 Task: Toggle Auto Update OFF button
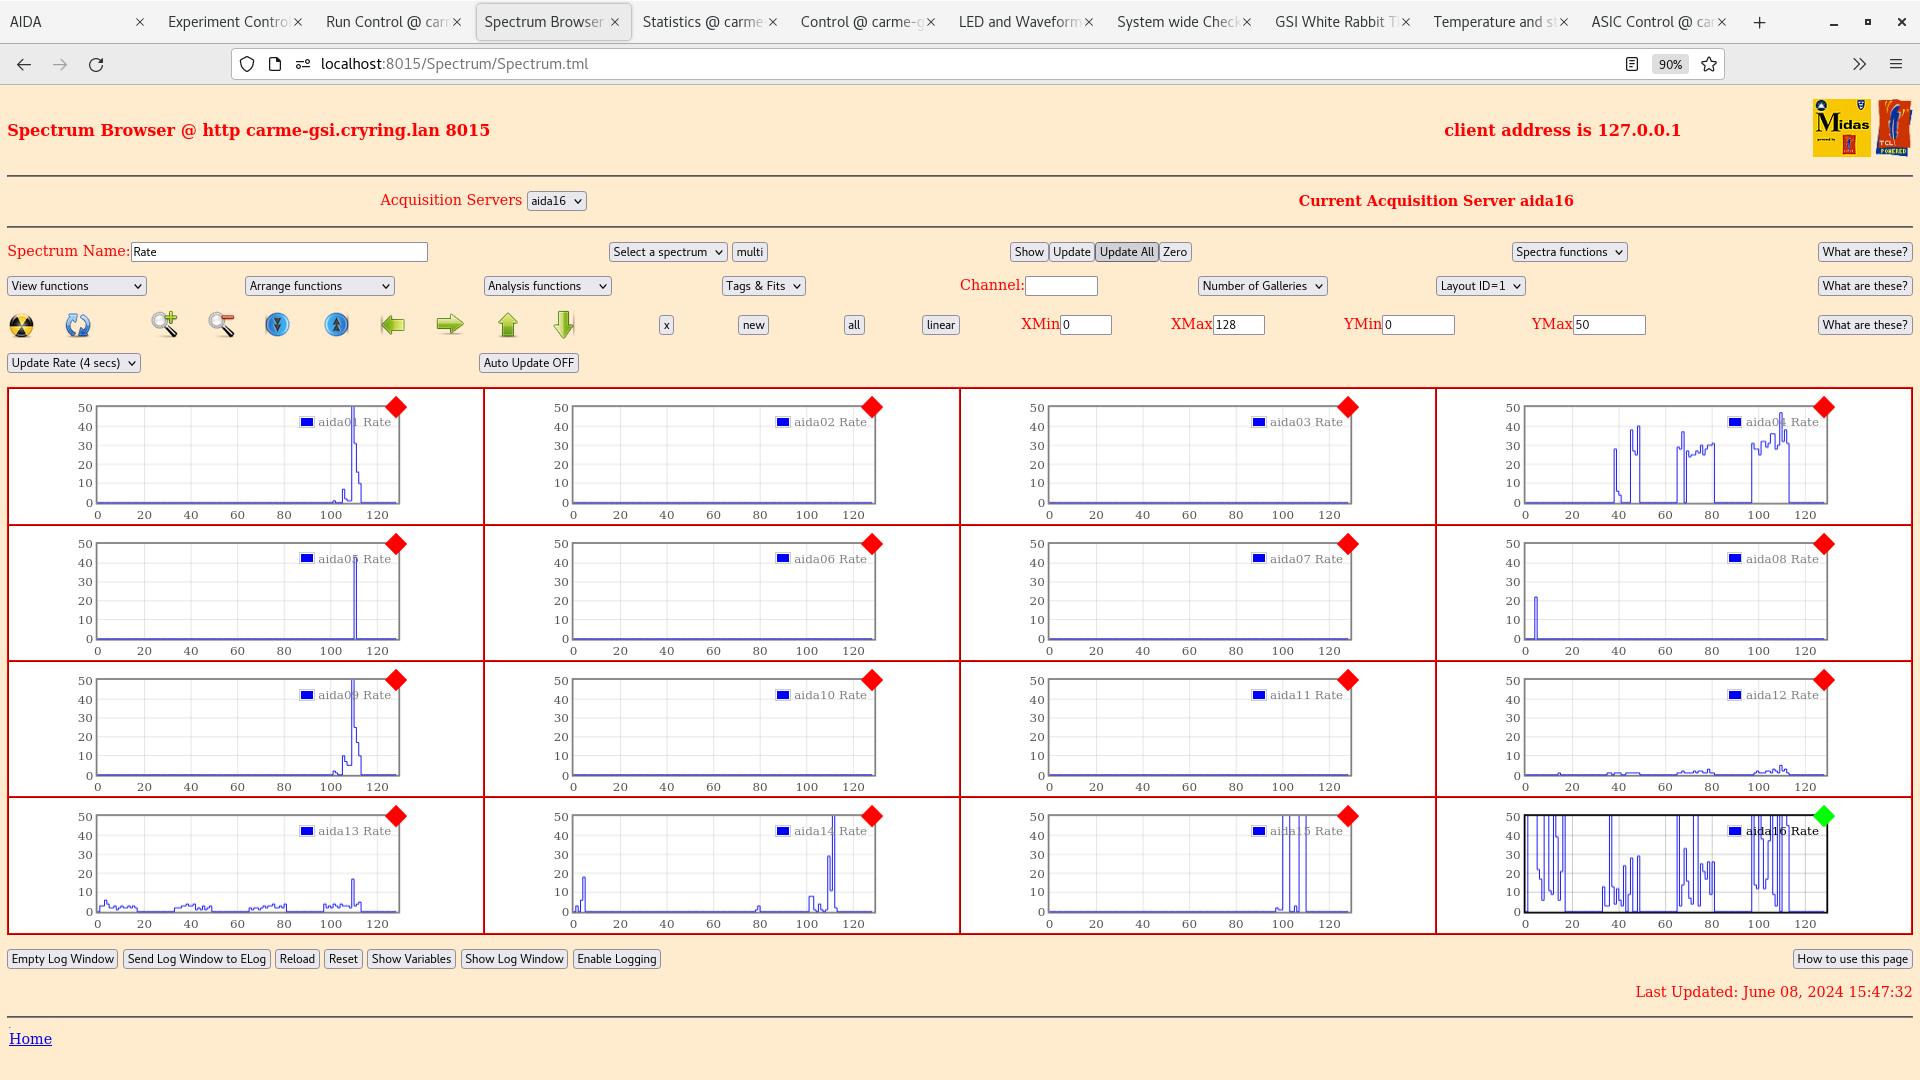(x=527, y=363)
